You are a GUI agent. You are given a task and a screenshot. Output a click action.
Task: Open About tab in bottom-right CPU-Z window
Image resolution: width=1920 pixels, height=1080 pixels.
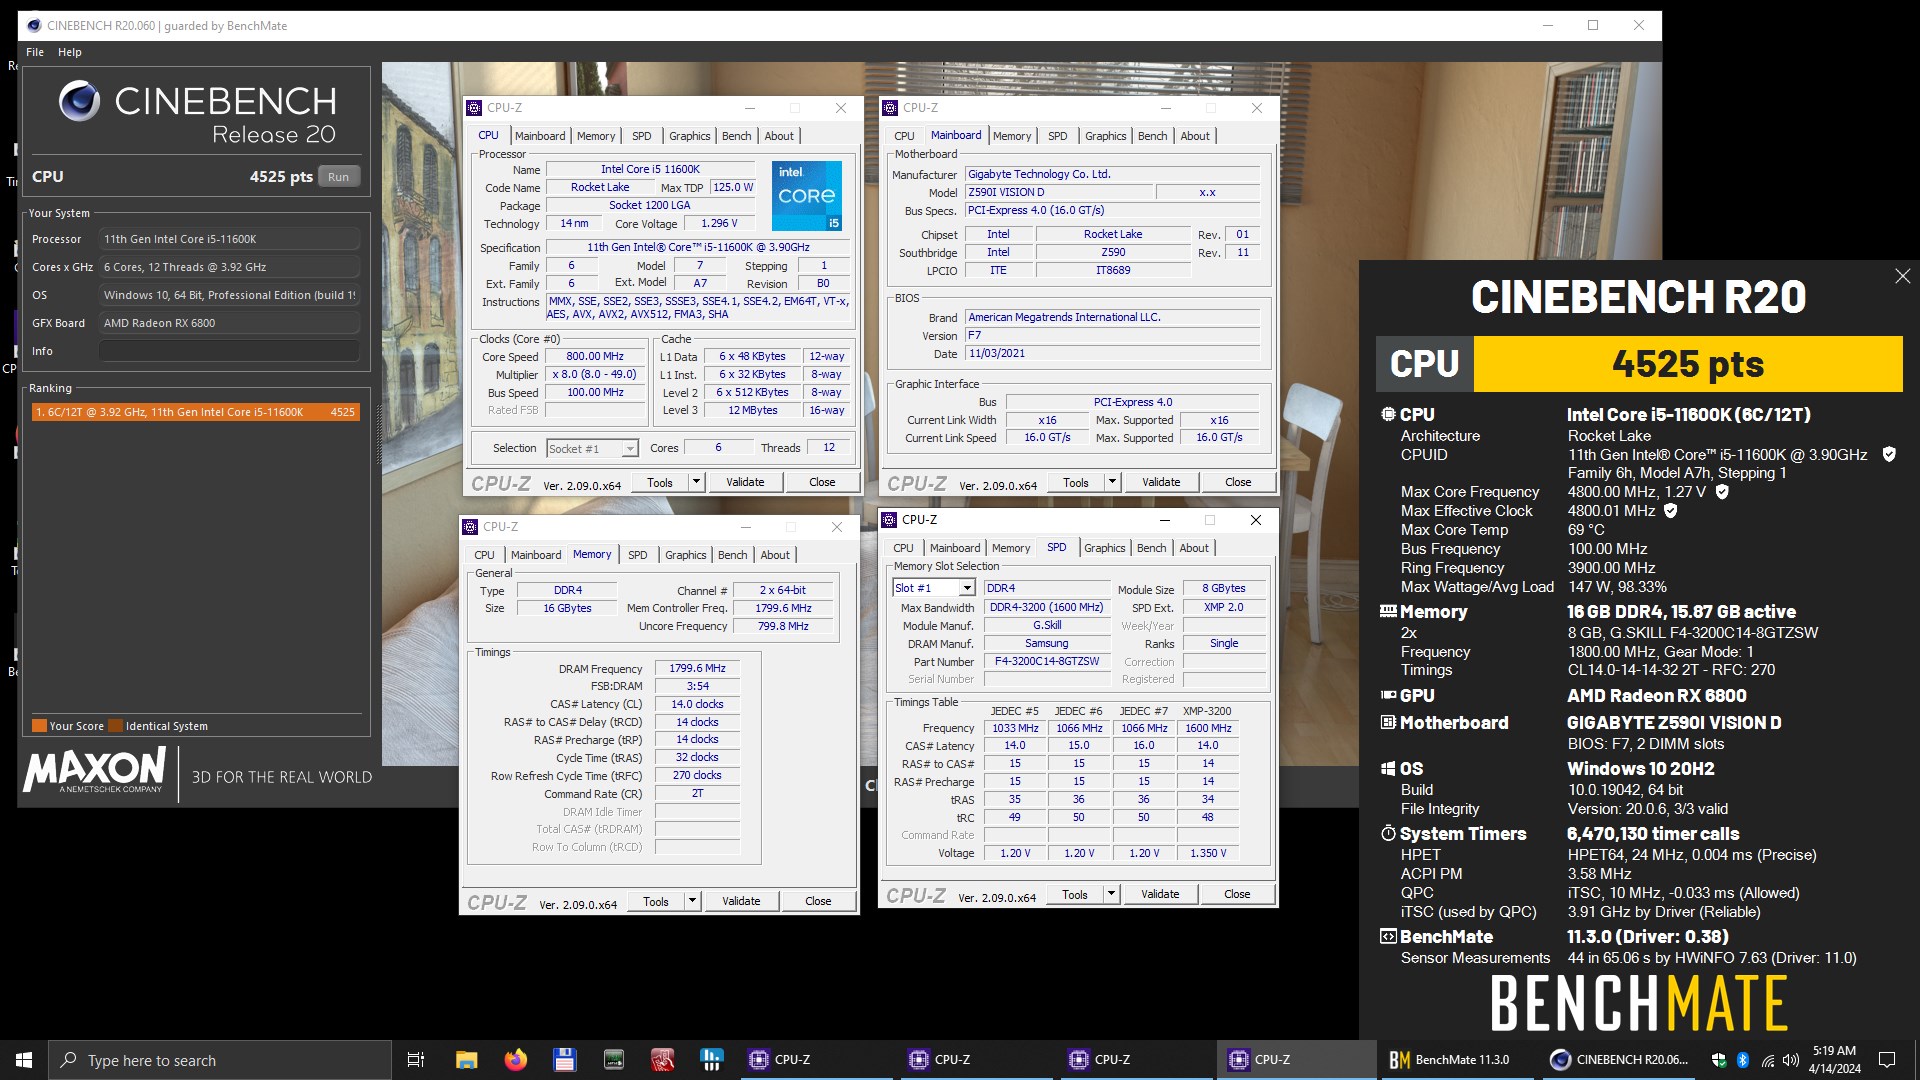click(1194, 548)
